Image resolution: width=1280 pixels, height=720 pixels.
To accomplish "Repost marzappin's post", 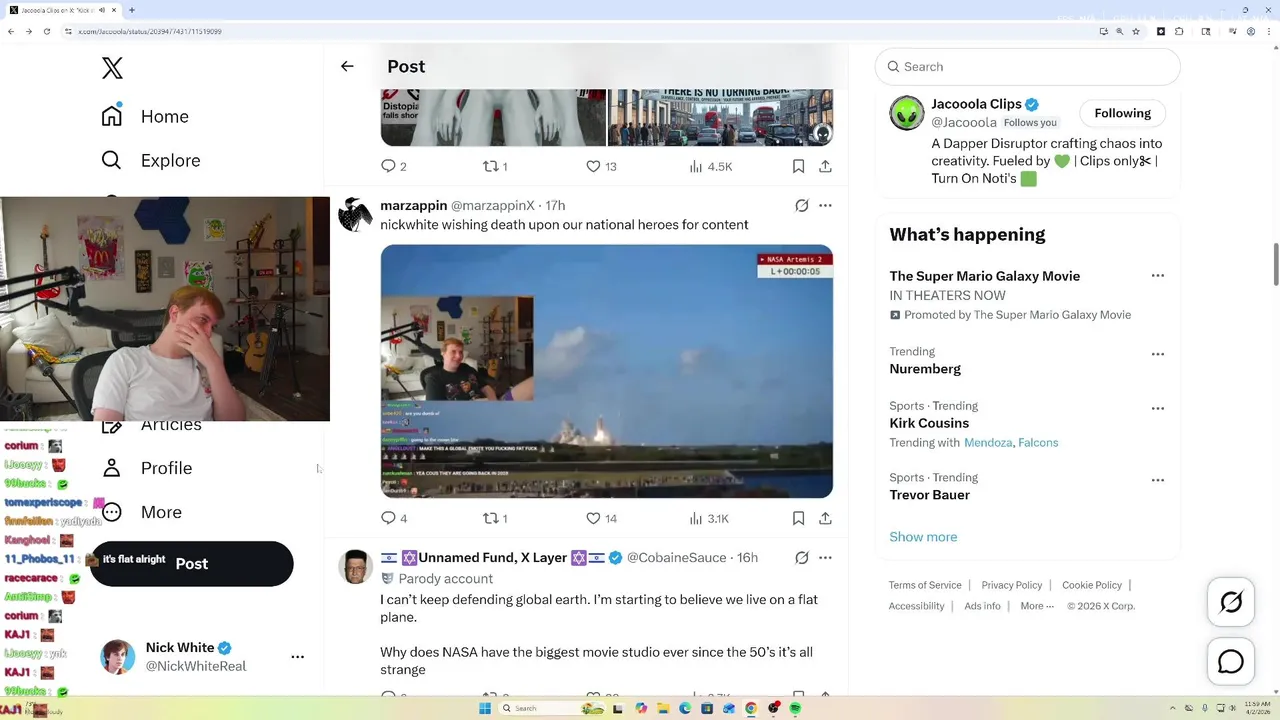I will (495, 518).
